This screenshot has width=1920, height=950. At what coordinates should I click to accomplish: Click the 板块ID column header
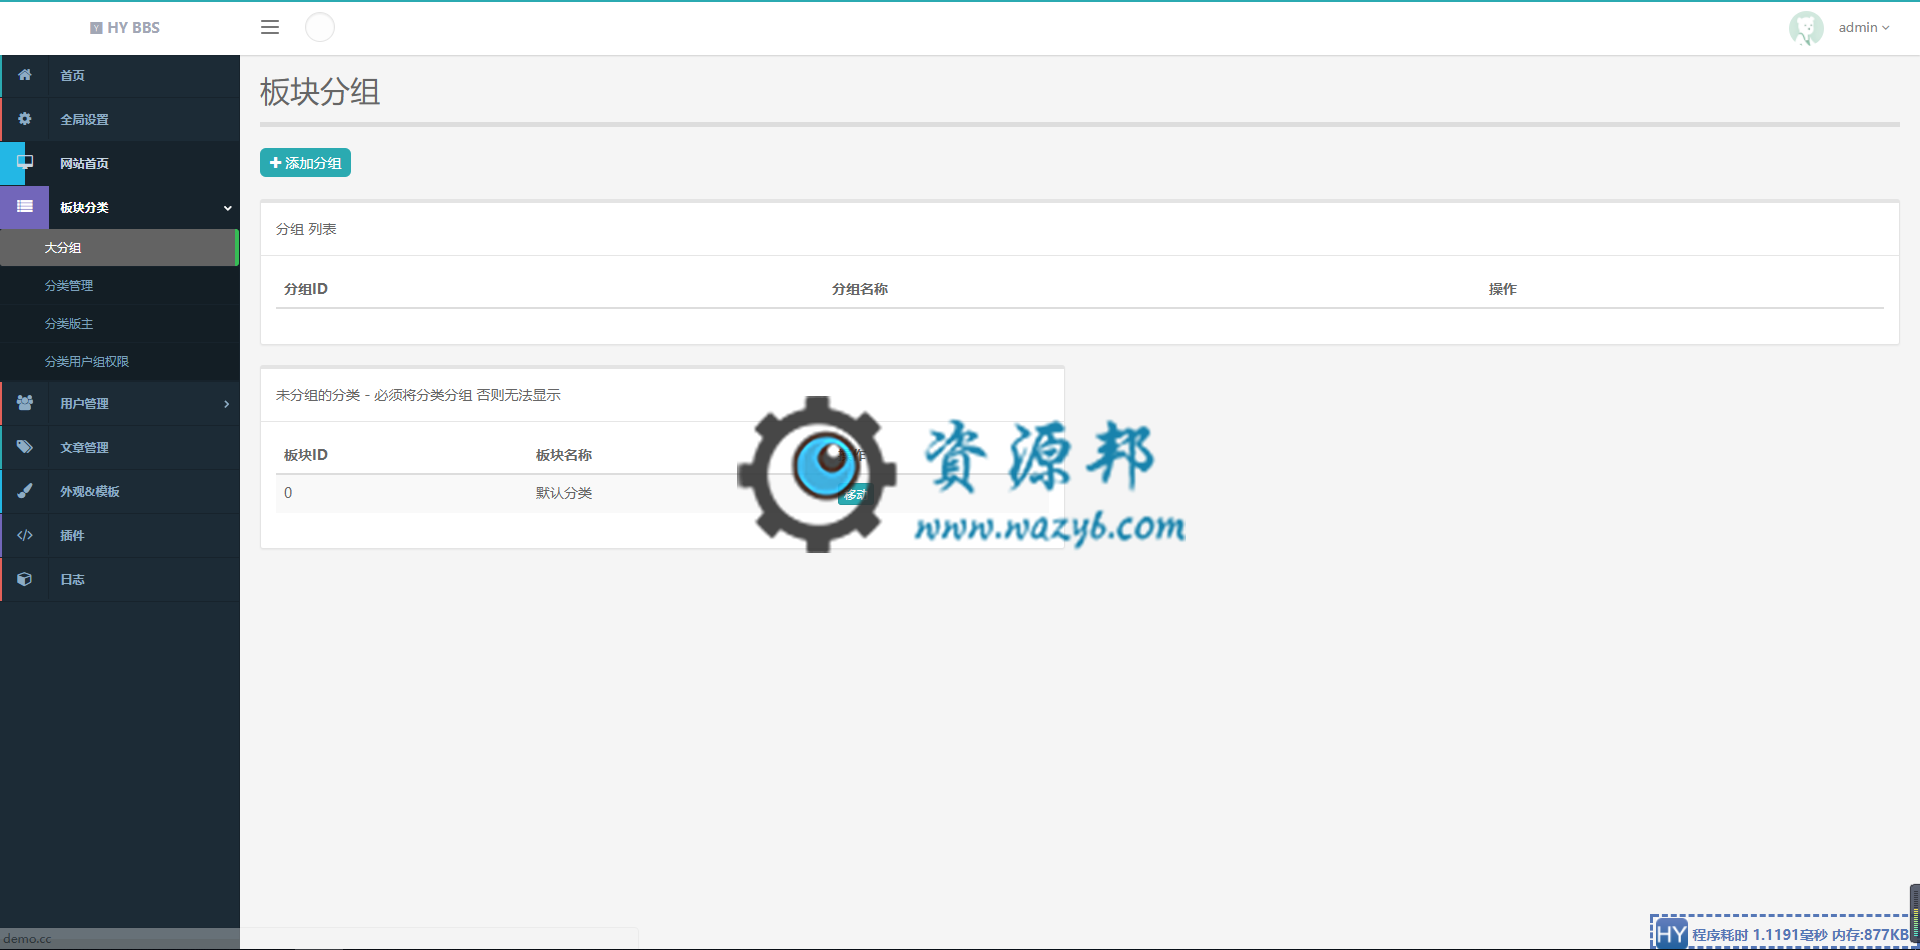(306, 455)
